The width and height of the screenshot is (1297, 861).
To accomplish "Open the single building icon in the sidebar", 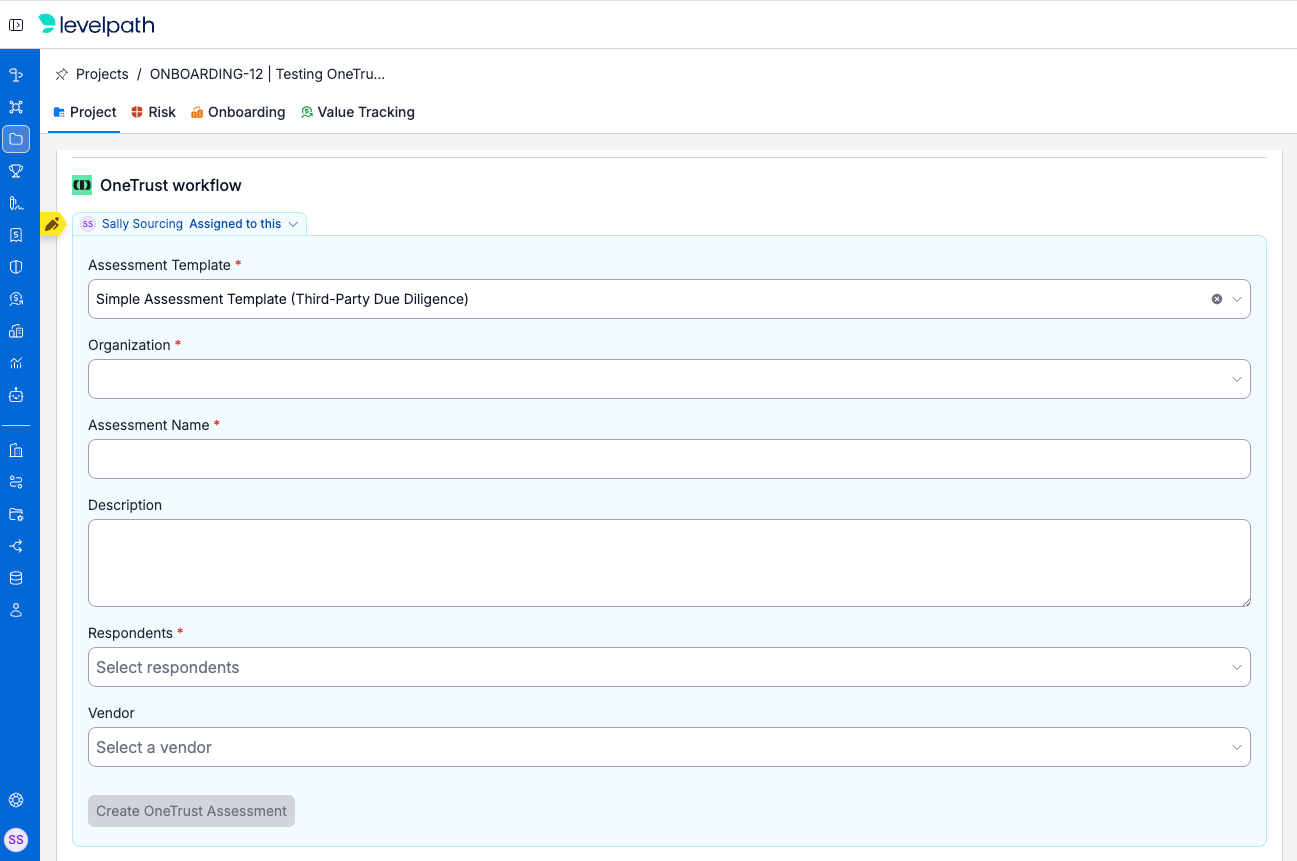I will [16, 450].
